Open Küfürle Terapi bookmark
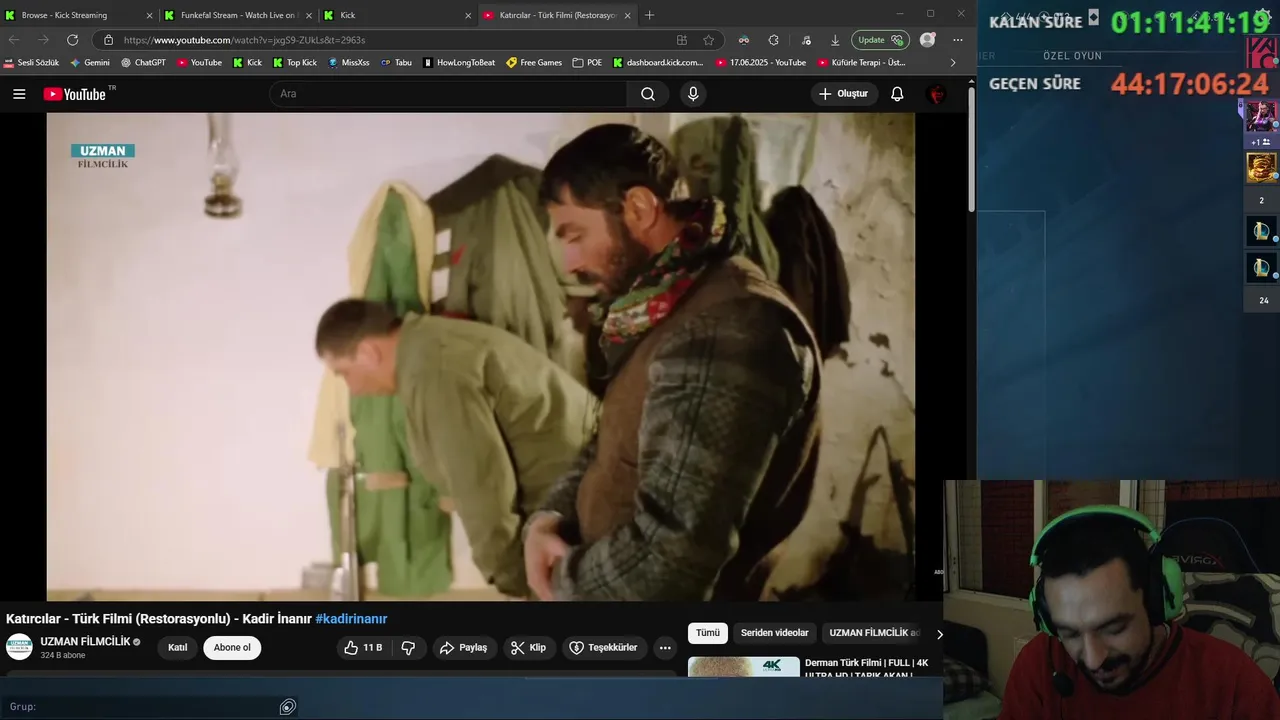This screenshot has width=1280, height=720. click(x=861, y=62)
